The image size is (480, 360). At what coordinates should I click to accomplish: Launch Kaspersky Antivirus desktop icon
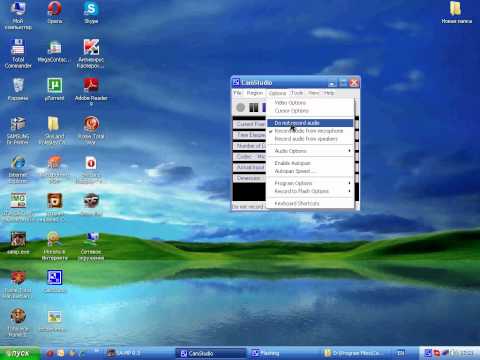[91, 54]
